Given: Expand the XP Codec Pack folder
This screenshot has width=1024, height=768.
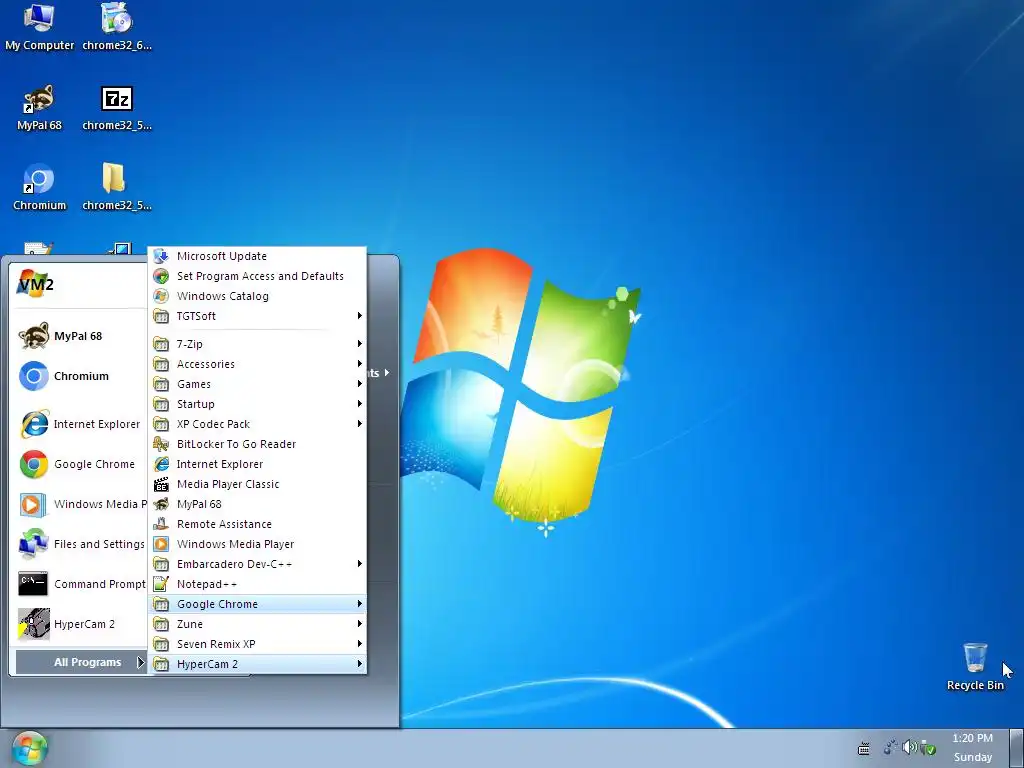Looking at the screenshot, I should point(257,424).
